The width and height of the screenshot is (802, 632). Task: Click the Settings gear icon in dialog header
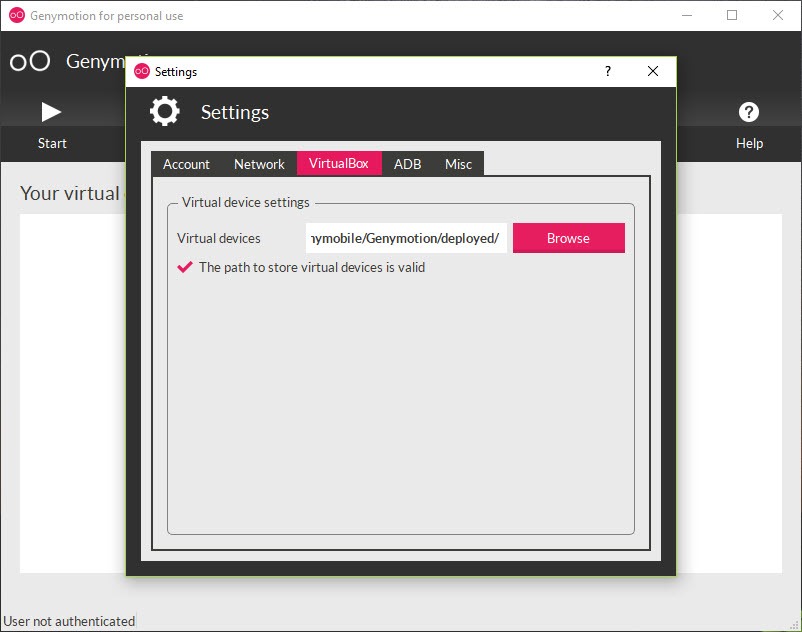(x=165, y=111)
